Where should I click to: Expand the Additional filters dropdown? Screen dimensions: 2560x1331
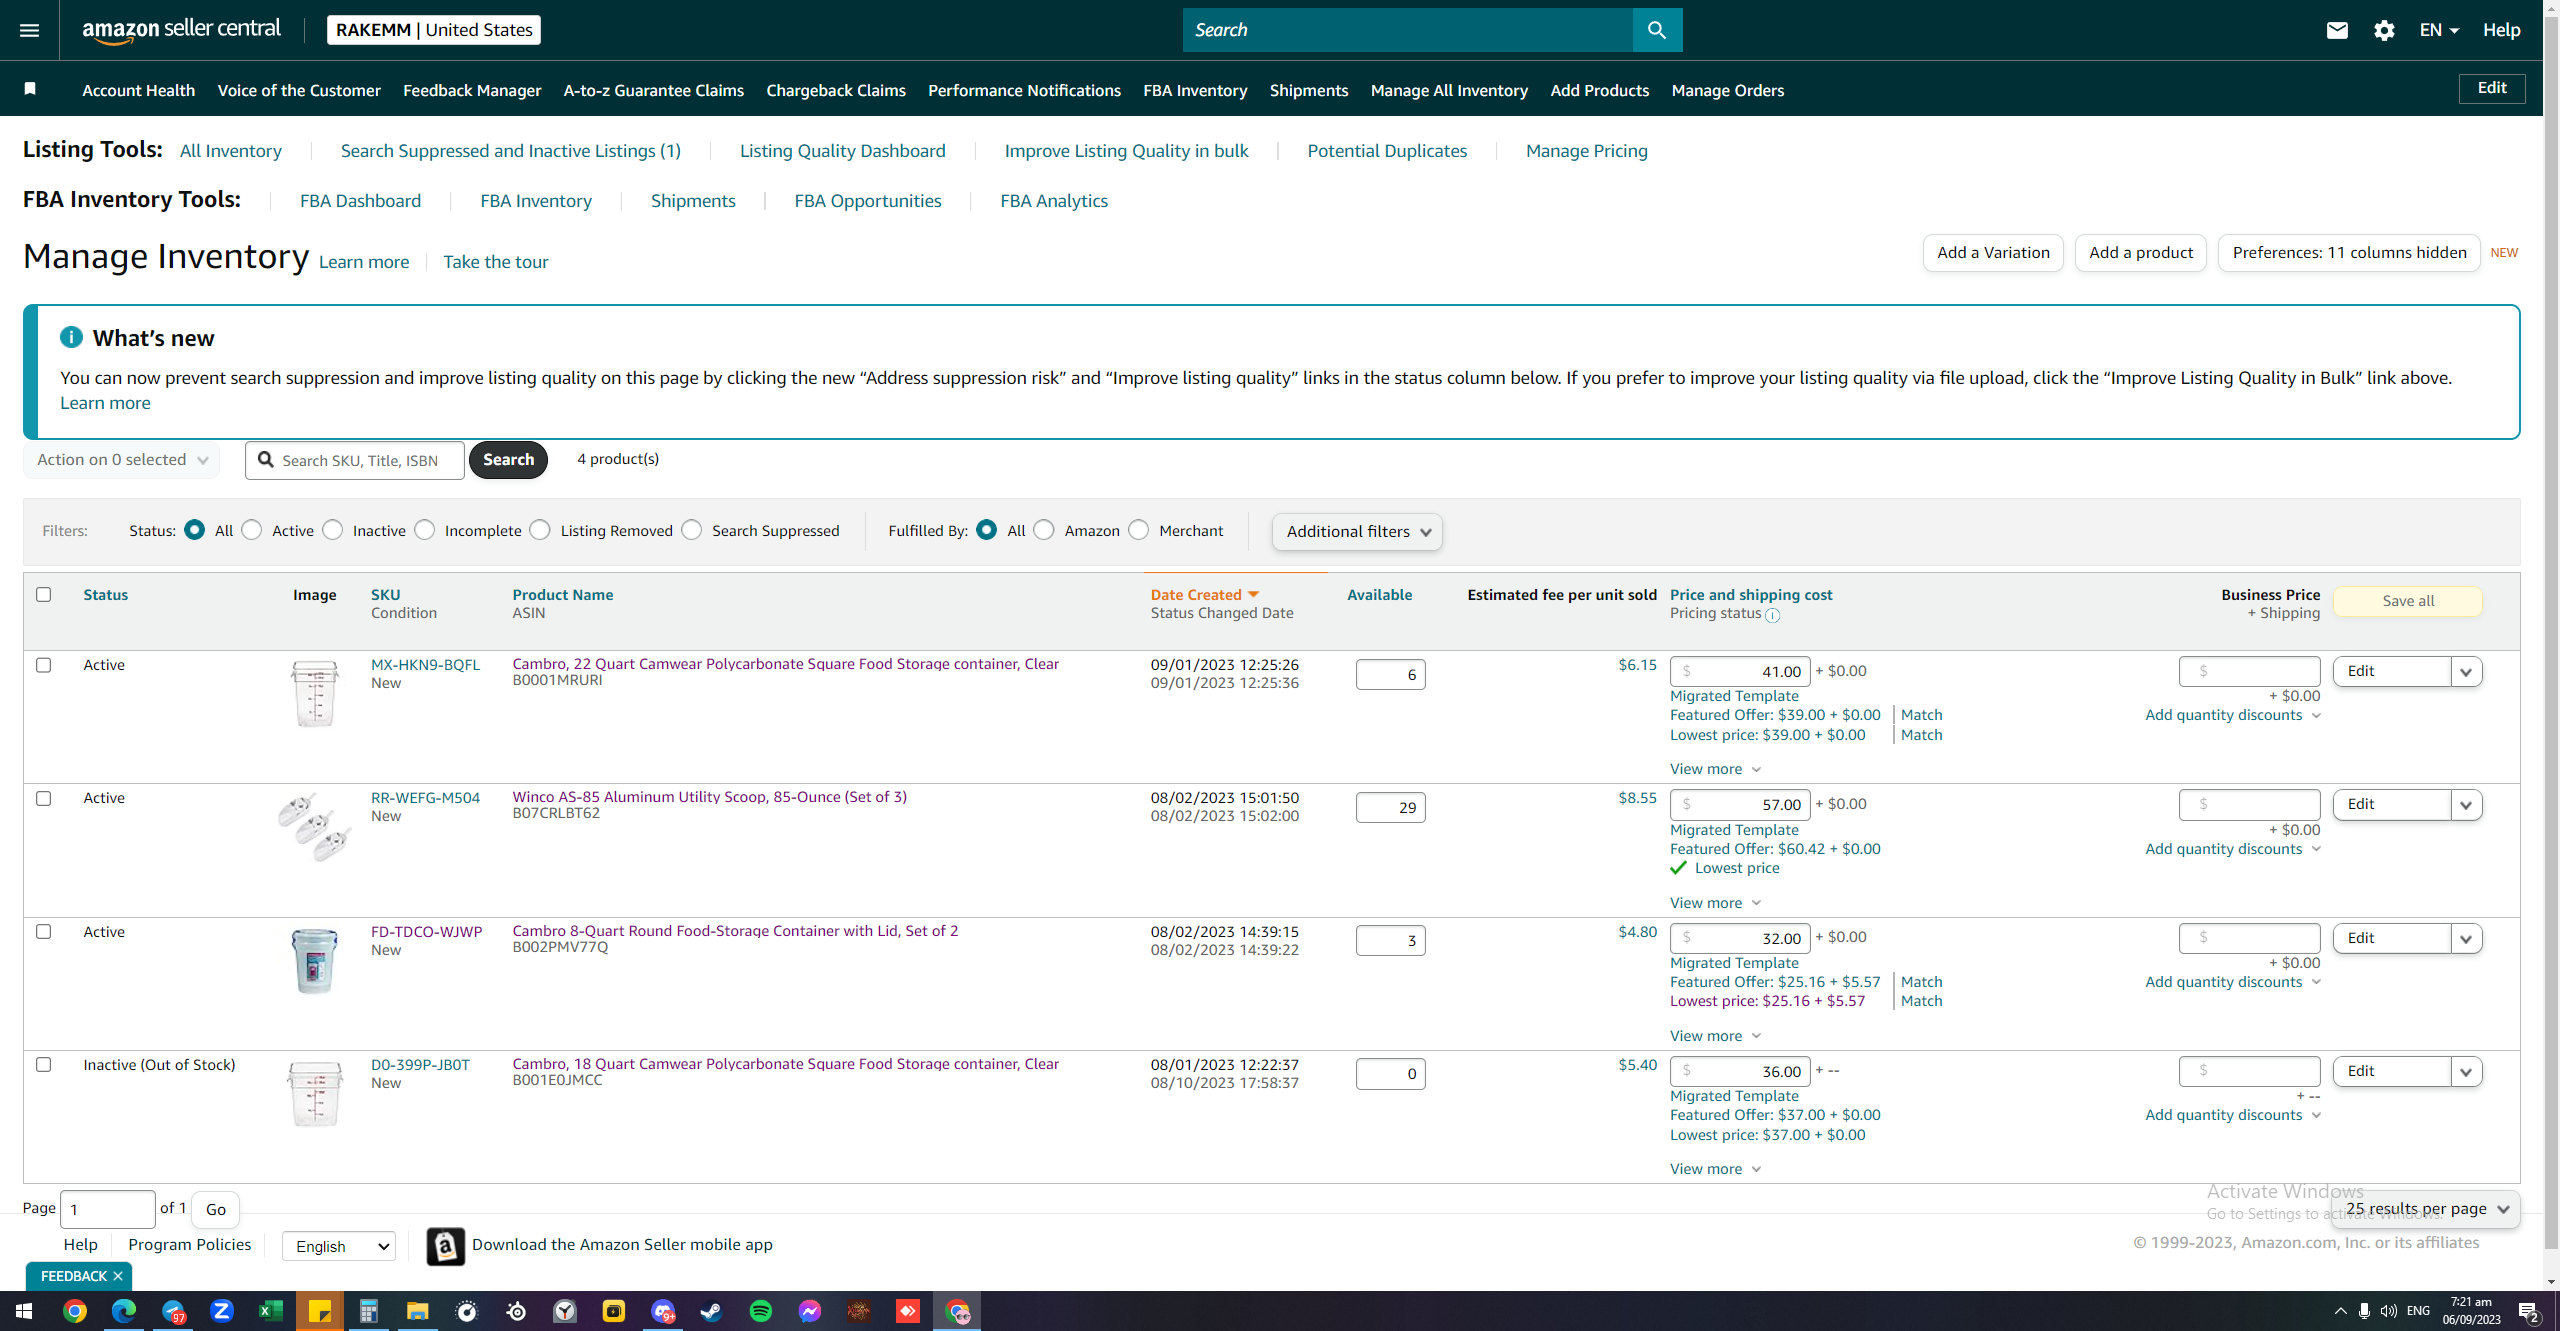1357,532
